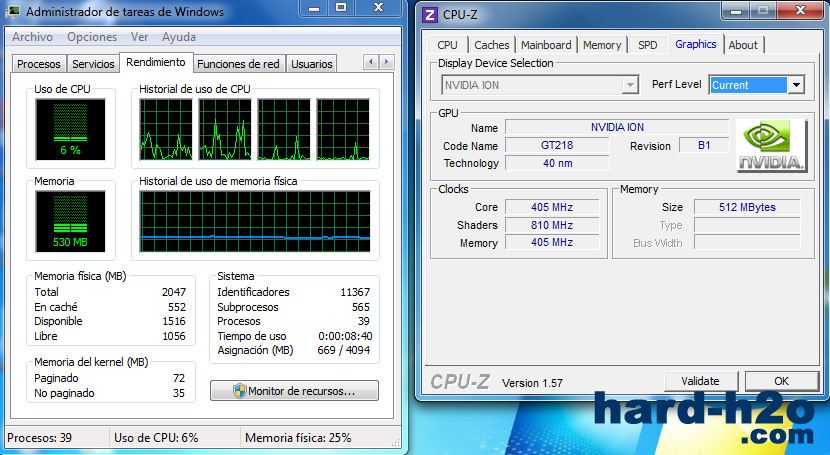Screen dimensions: 830x455
Task: Expand the Perf Level Current dropdown arrow
Action: click(x=796, y=85)
